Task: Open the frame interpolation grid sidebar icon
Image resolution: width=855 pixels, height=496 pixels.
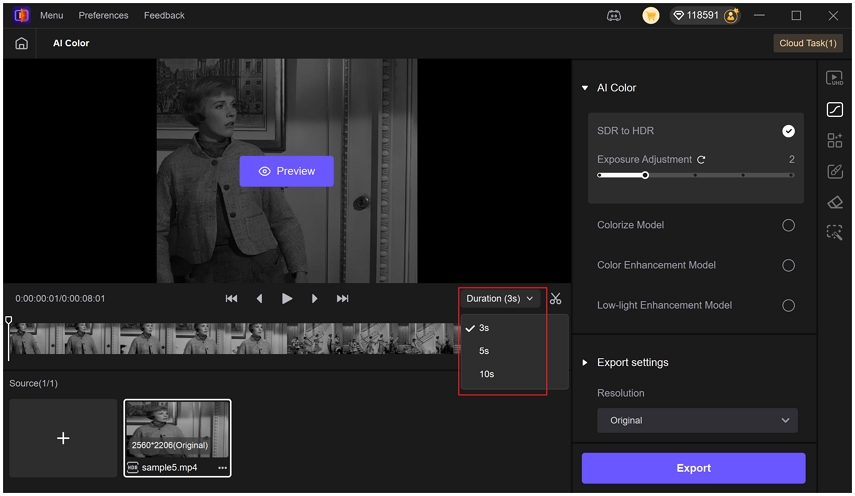Action: click(x=834, y=141)
